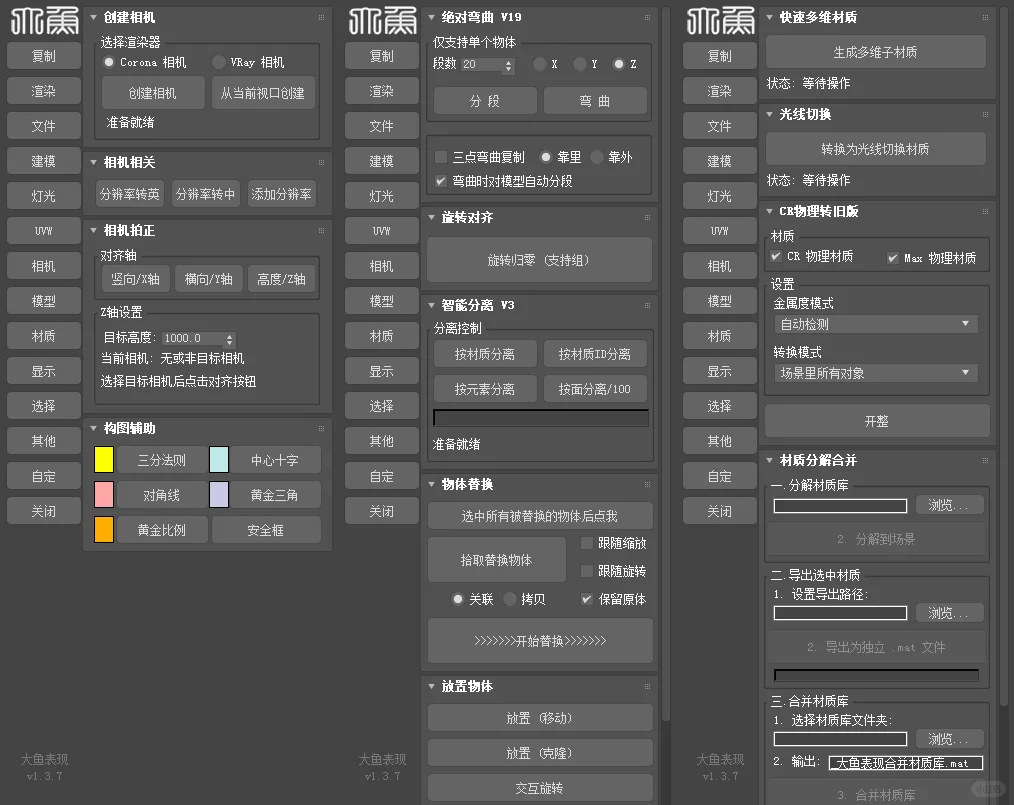
Task: Click the 开整 conversion button
Action: pos(875,421)
